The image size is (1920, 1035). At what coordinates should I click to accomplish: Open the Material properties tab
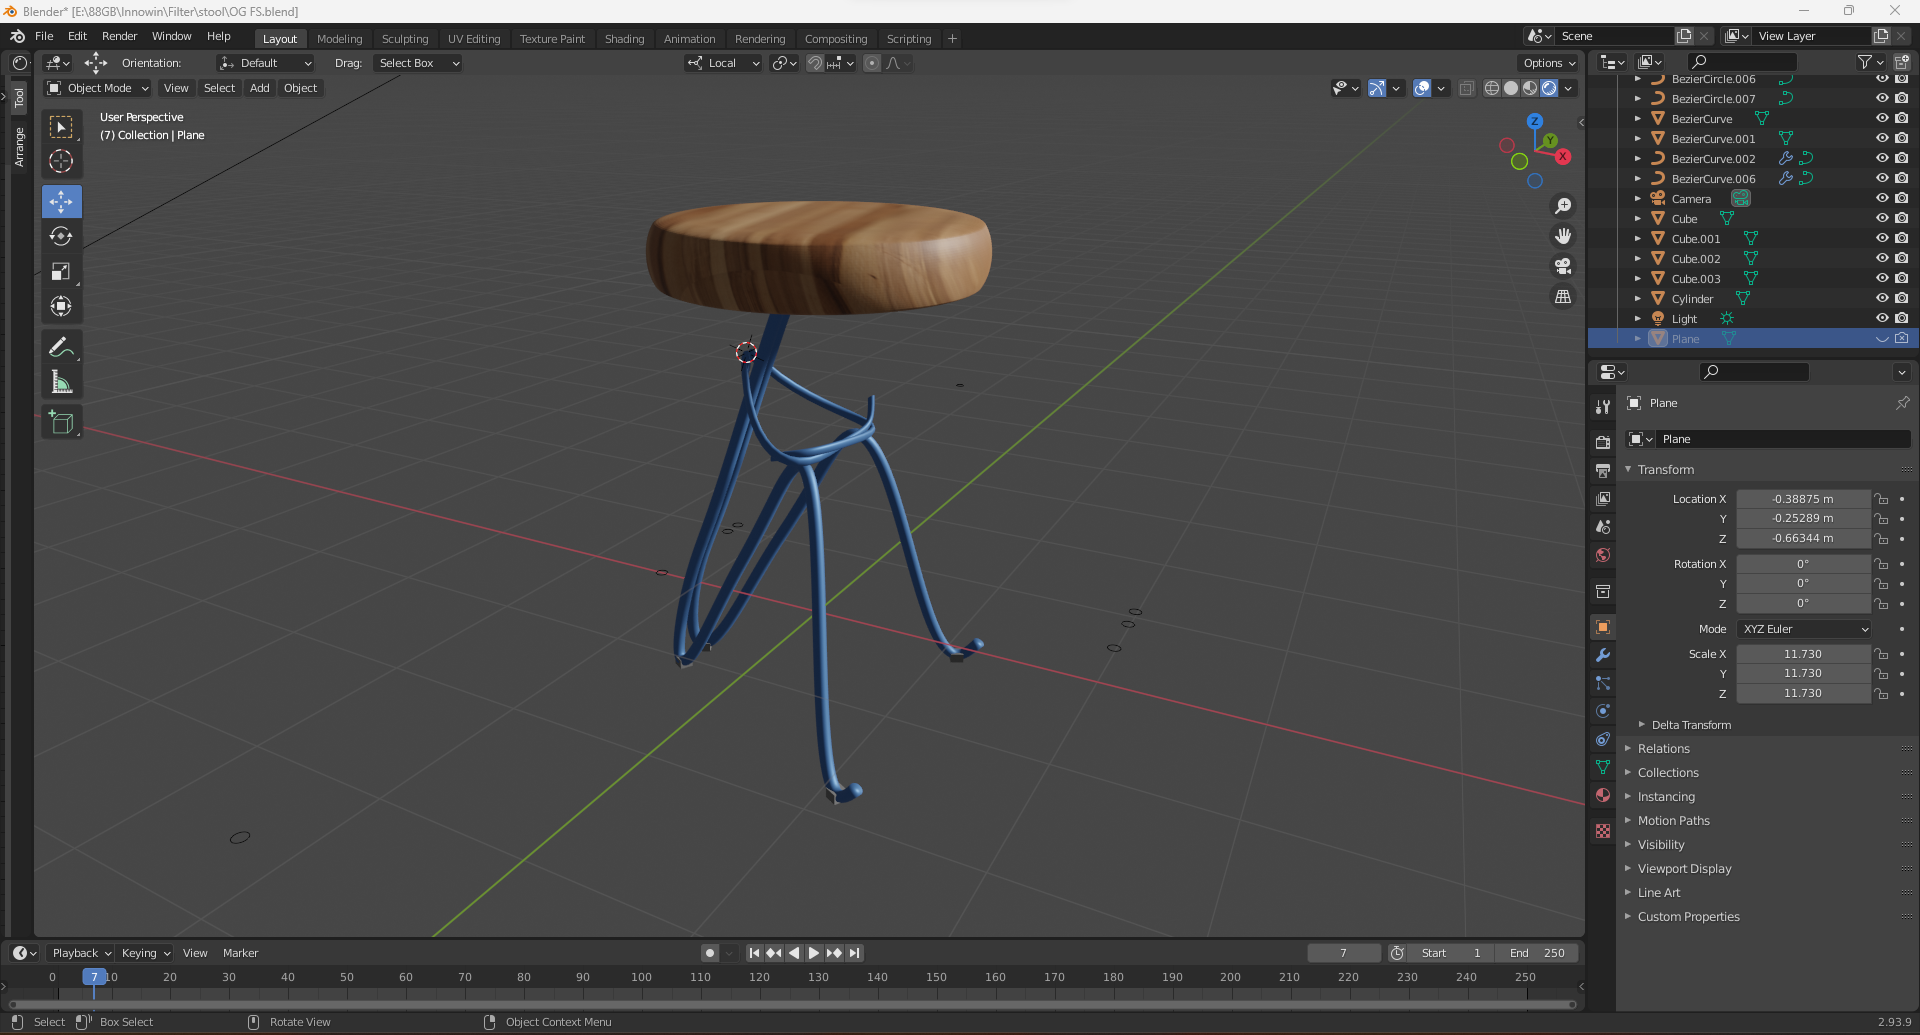[x=1603, y=795]
